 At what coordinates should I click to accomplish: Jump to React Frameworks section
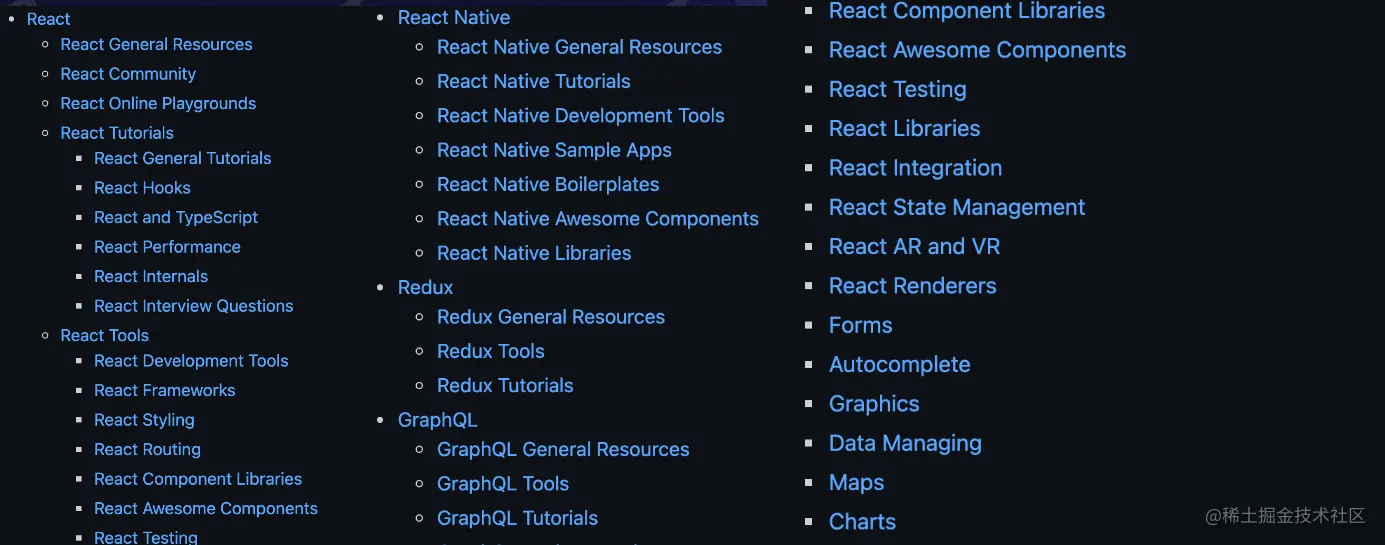click(x=165, y=390)
